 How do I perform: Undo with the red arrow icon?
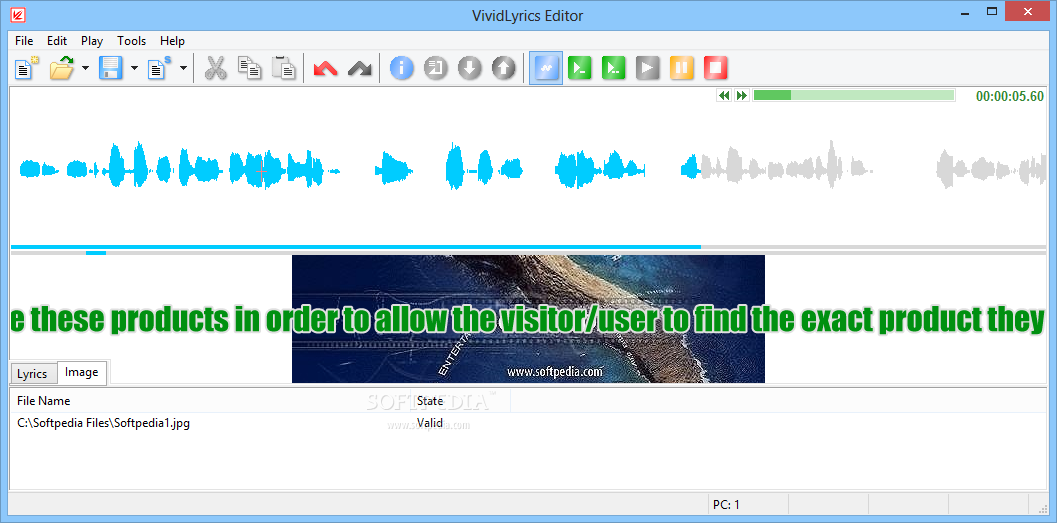[326, 68]
